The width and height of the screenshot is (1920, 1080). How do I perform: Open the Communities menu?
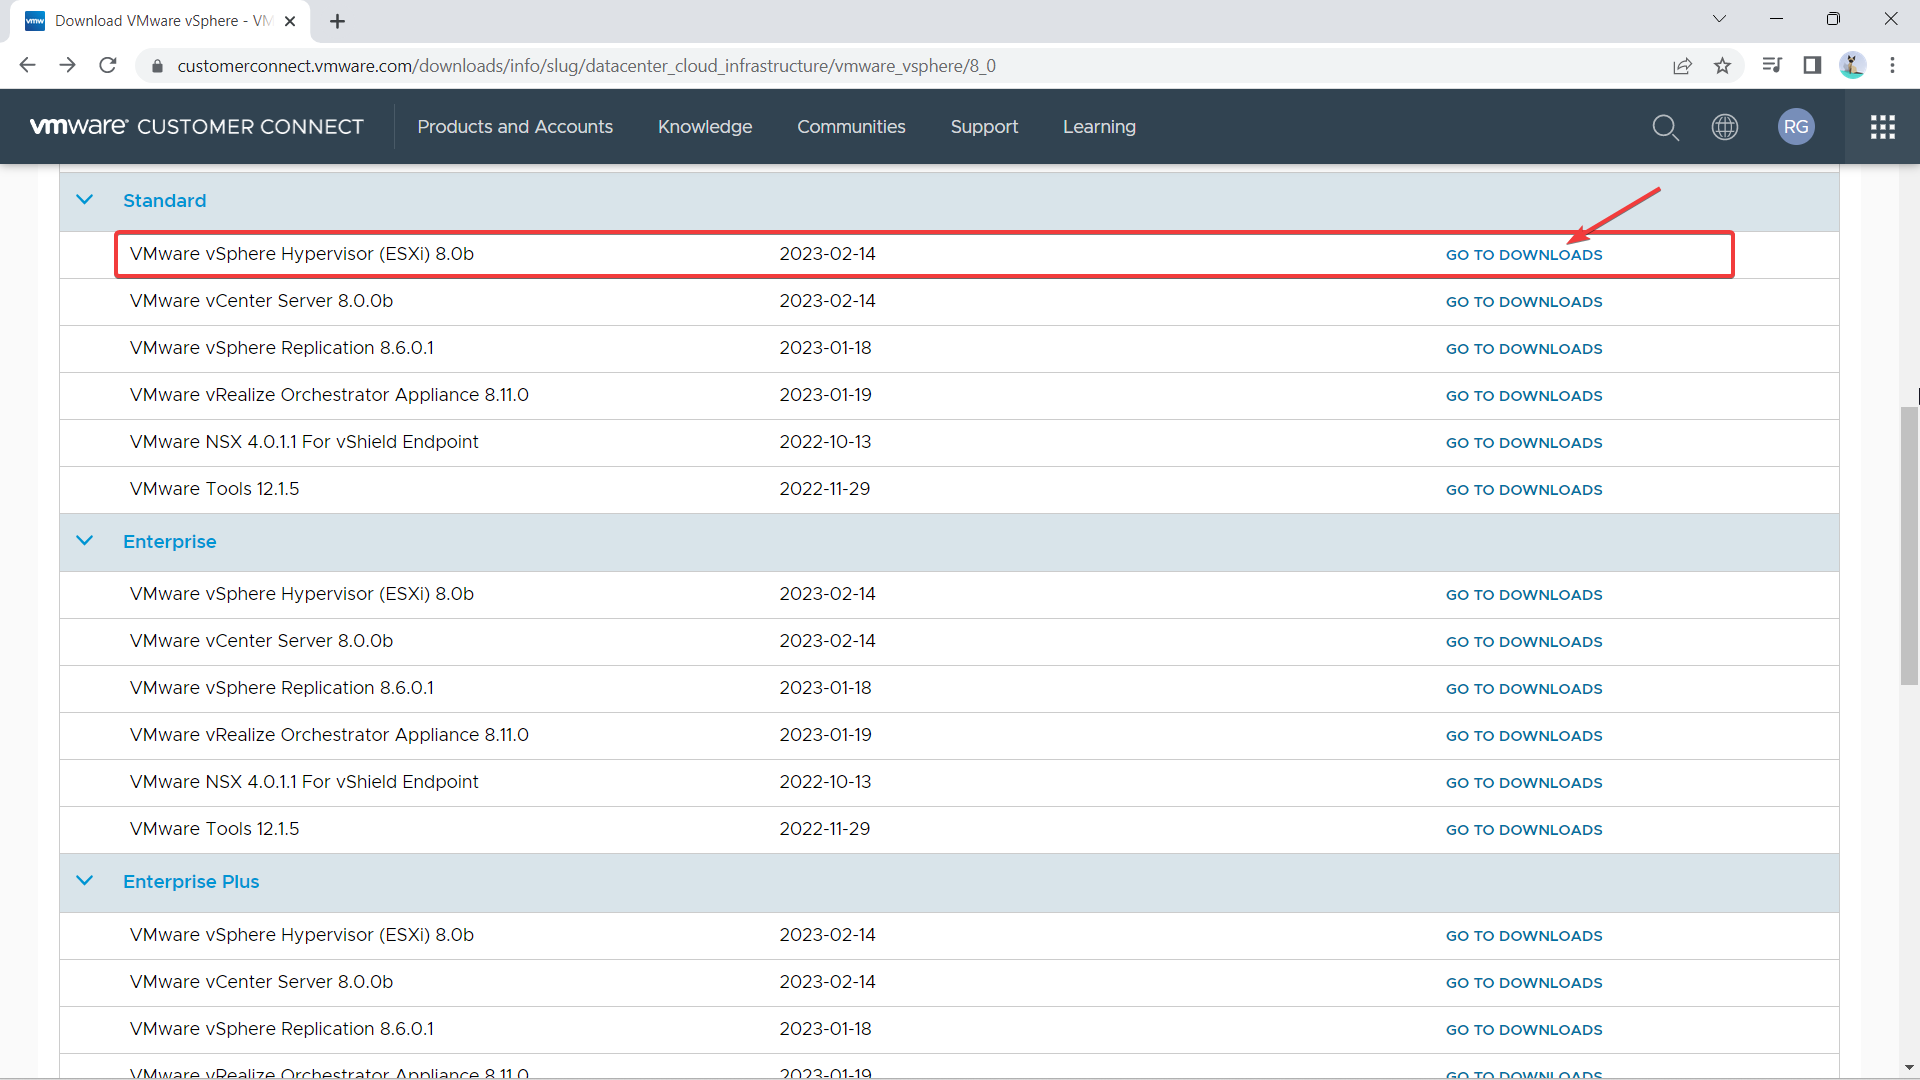pos(851,127)
